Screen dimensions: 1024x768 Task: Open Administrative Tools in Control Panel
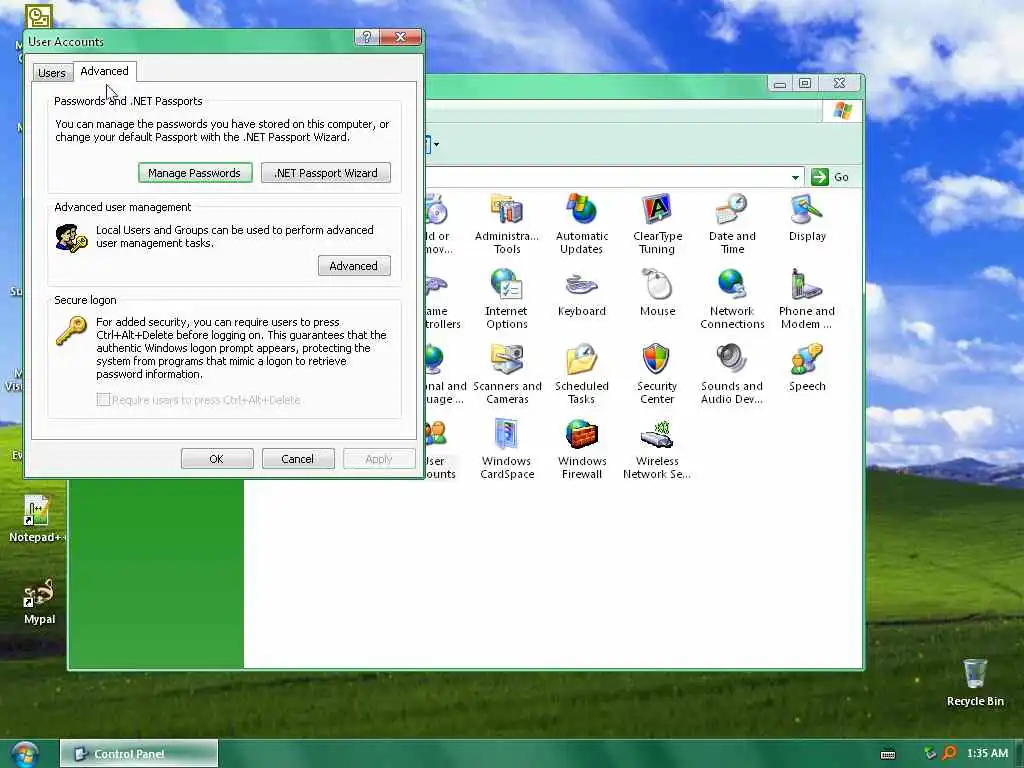coord(507,223)
